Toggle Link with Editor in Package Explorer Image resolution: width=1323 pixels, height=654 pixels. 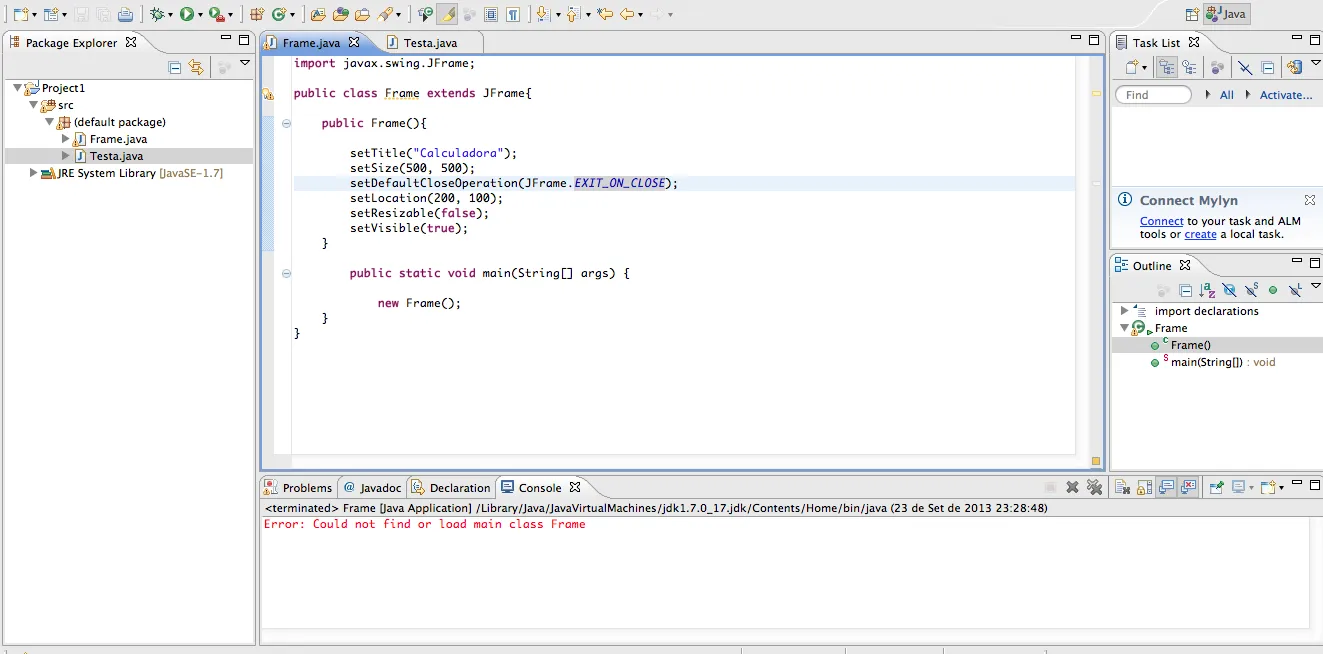click(196, 67)
